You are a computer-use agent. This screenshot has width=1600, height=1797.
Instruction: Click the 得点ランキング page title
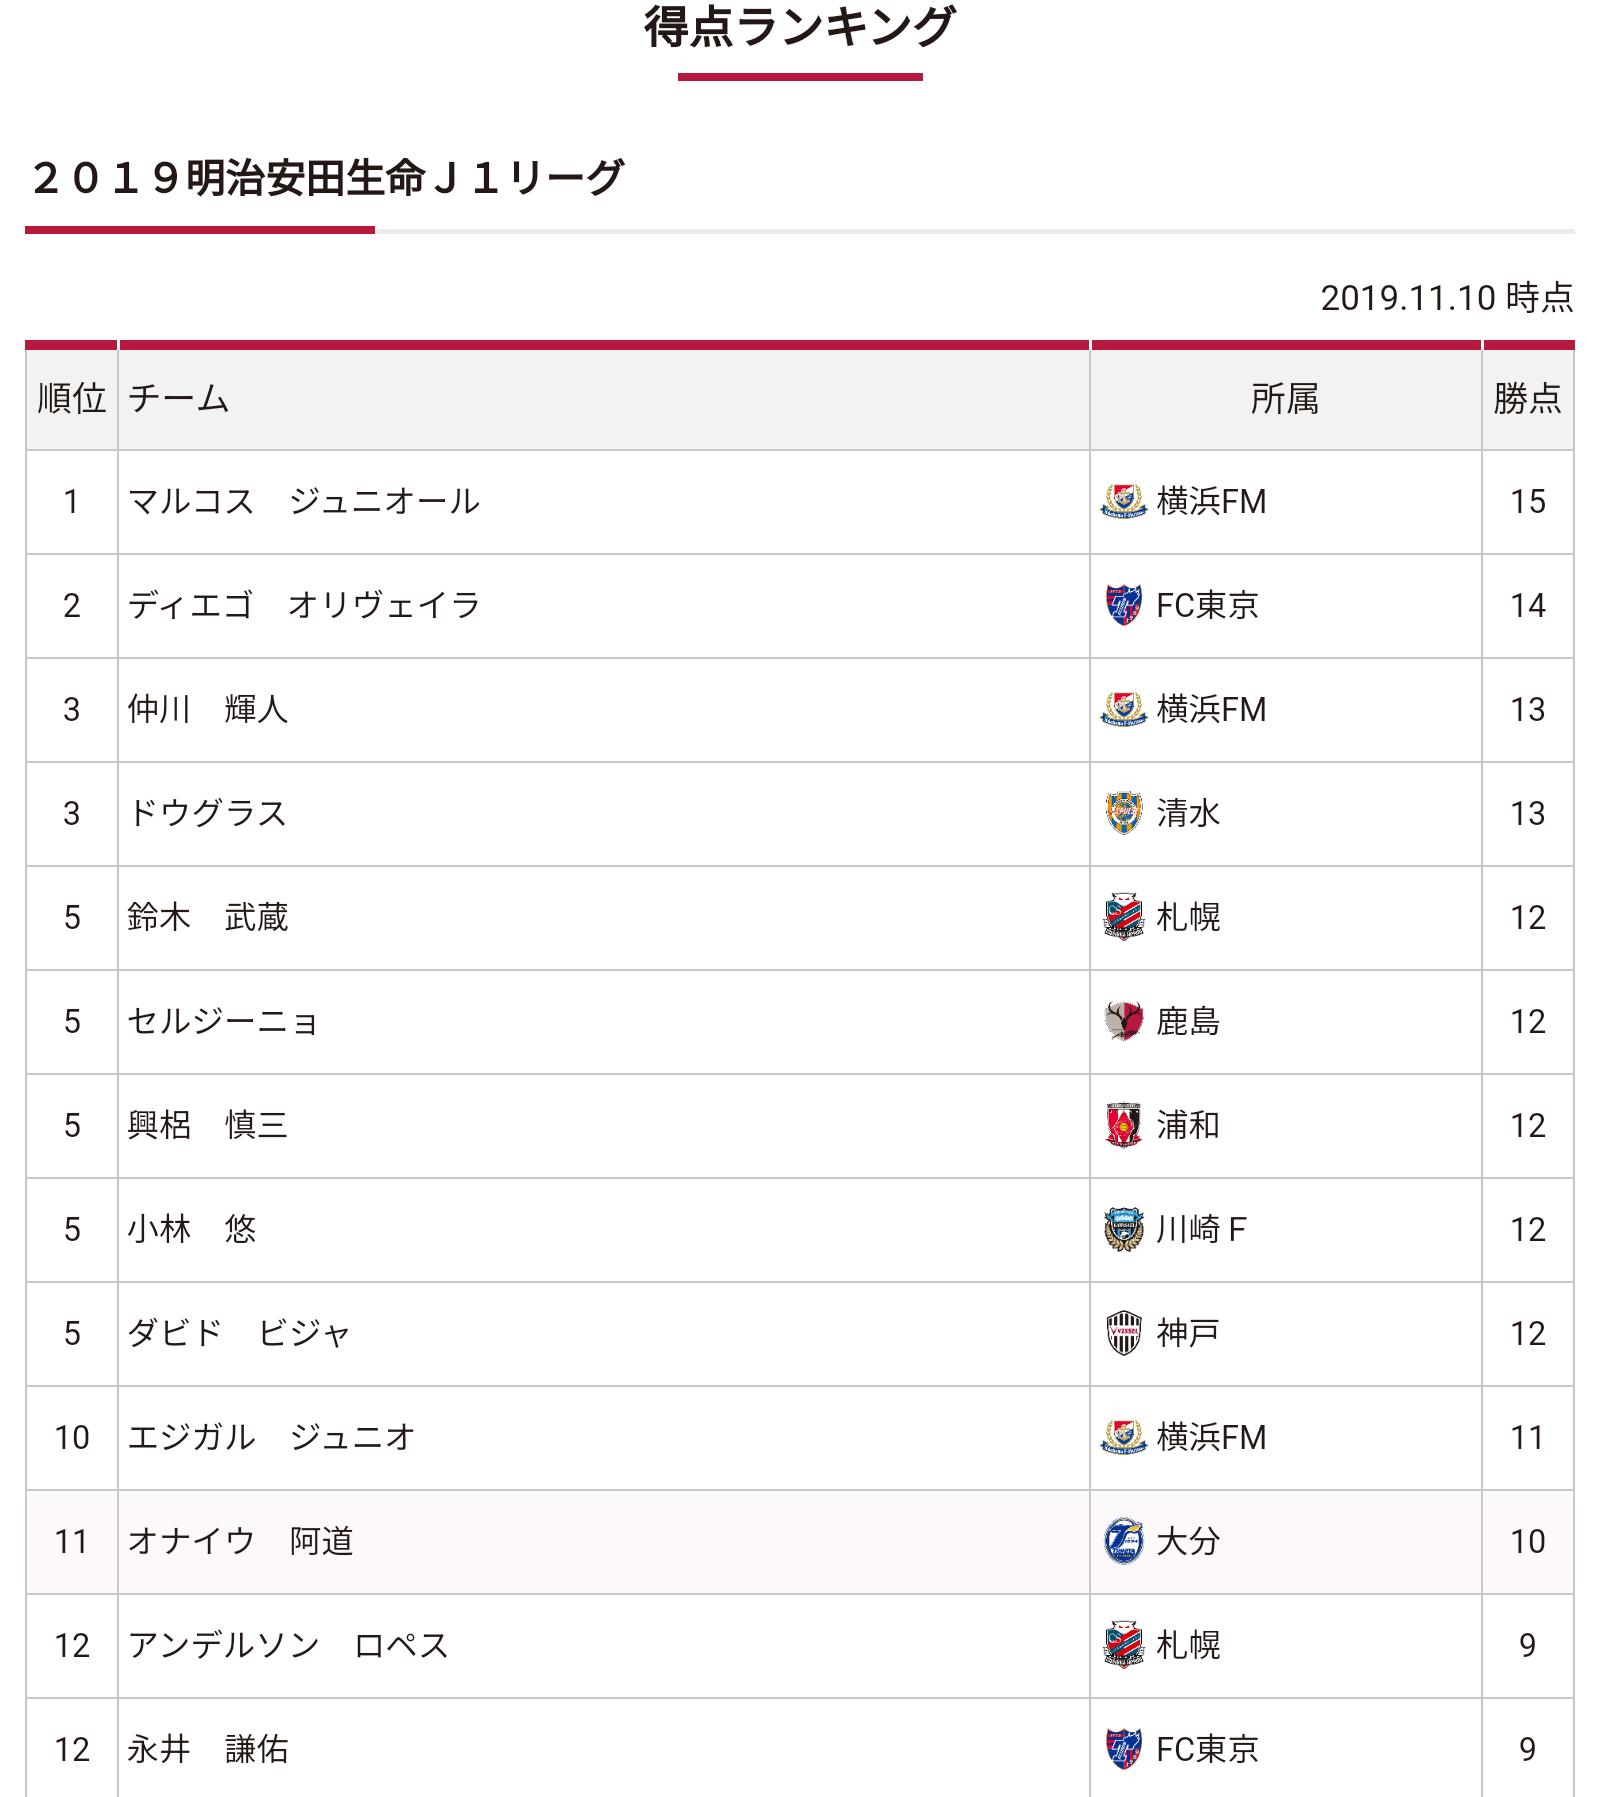[800, 26]
